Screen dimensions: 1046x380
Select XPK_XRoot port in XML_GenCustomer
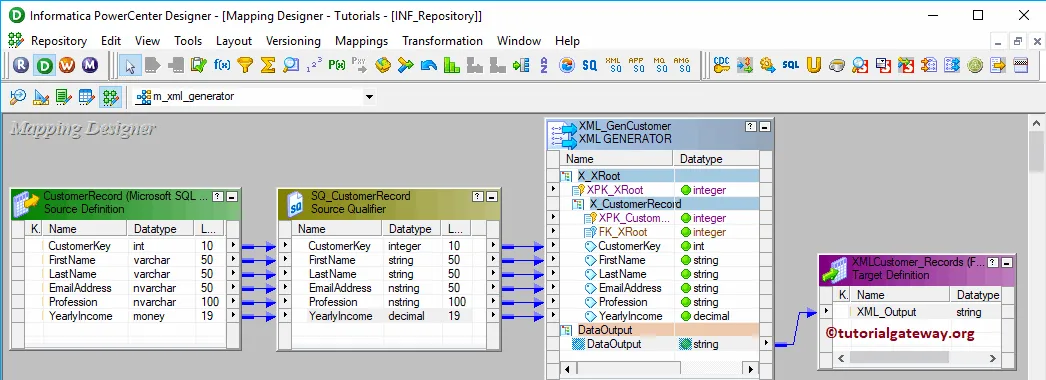click(x=614, y=190)
